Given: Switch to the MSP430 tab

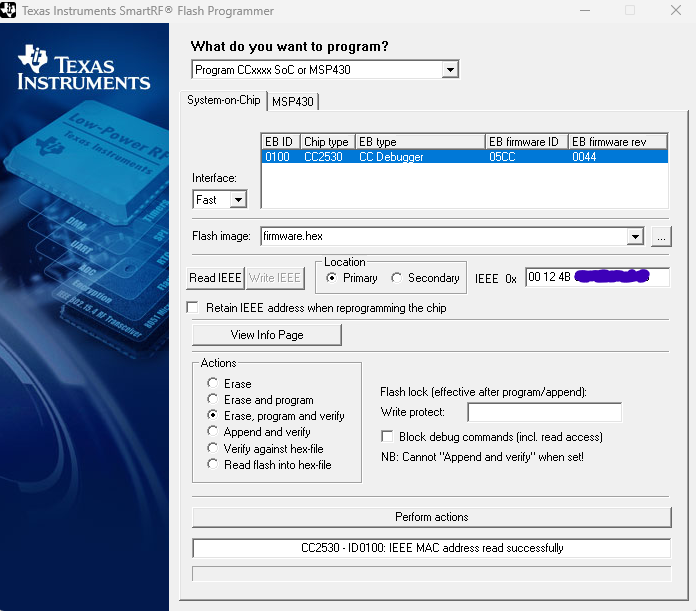Looking at the screenshot, I should pyautogui.click(x=293, y=102).
